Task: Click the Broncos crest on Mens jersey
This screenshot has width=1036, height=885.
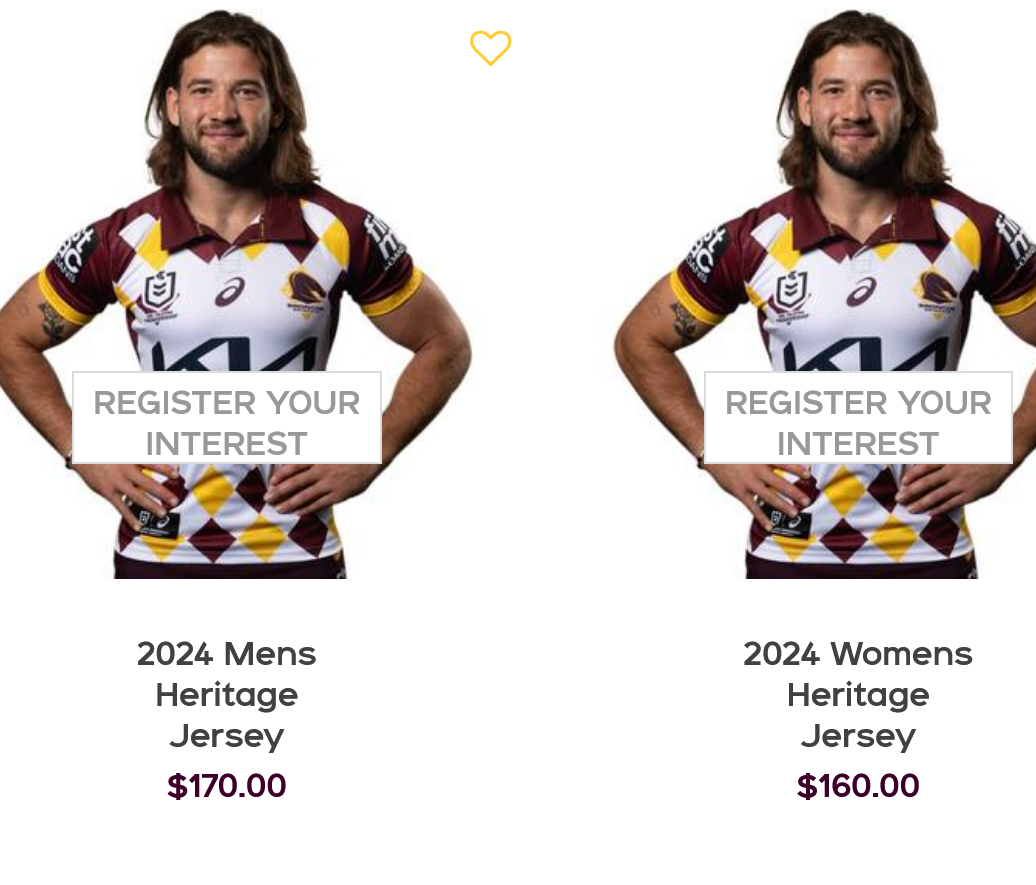Action: click(x=305, y=291)
